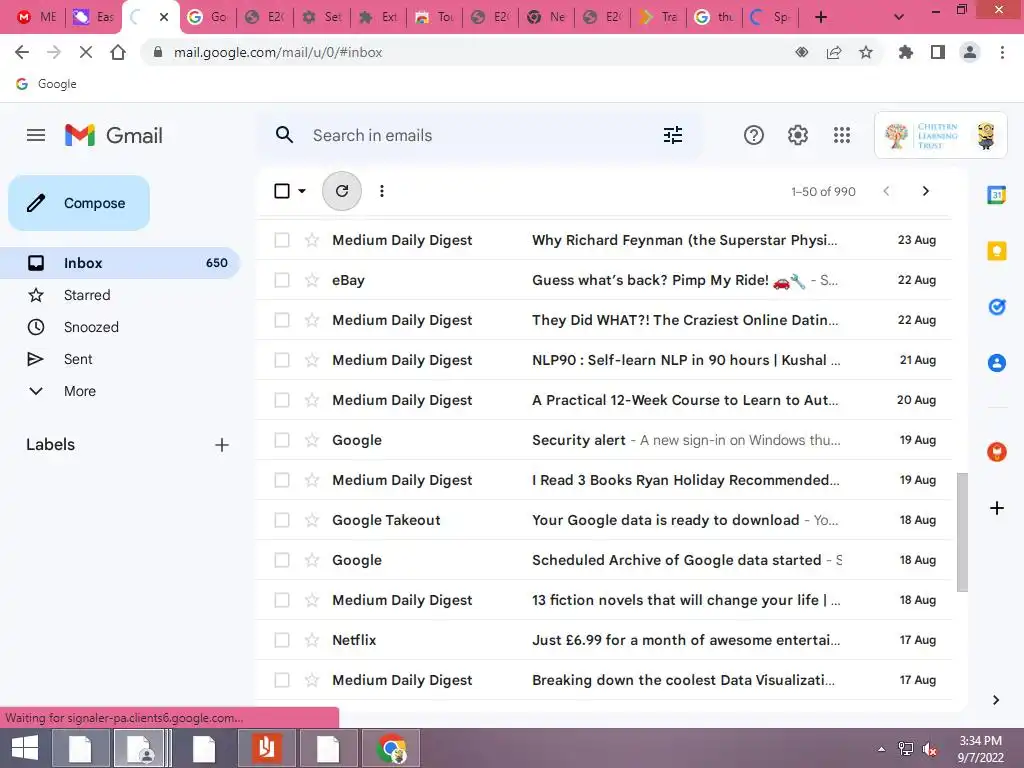Viewport: 1024px width, 768px height.
Task: Open account profile avatar
Action: tap(985, 135)
